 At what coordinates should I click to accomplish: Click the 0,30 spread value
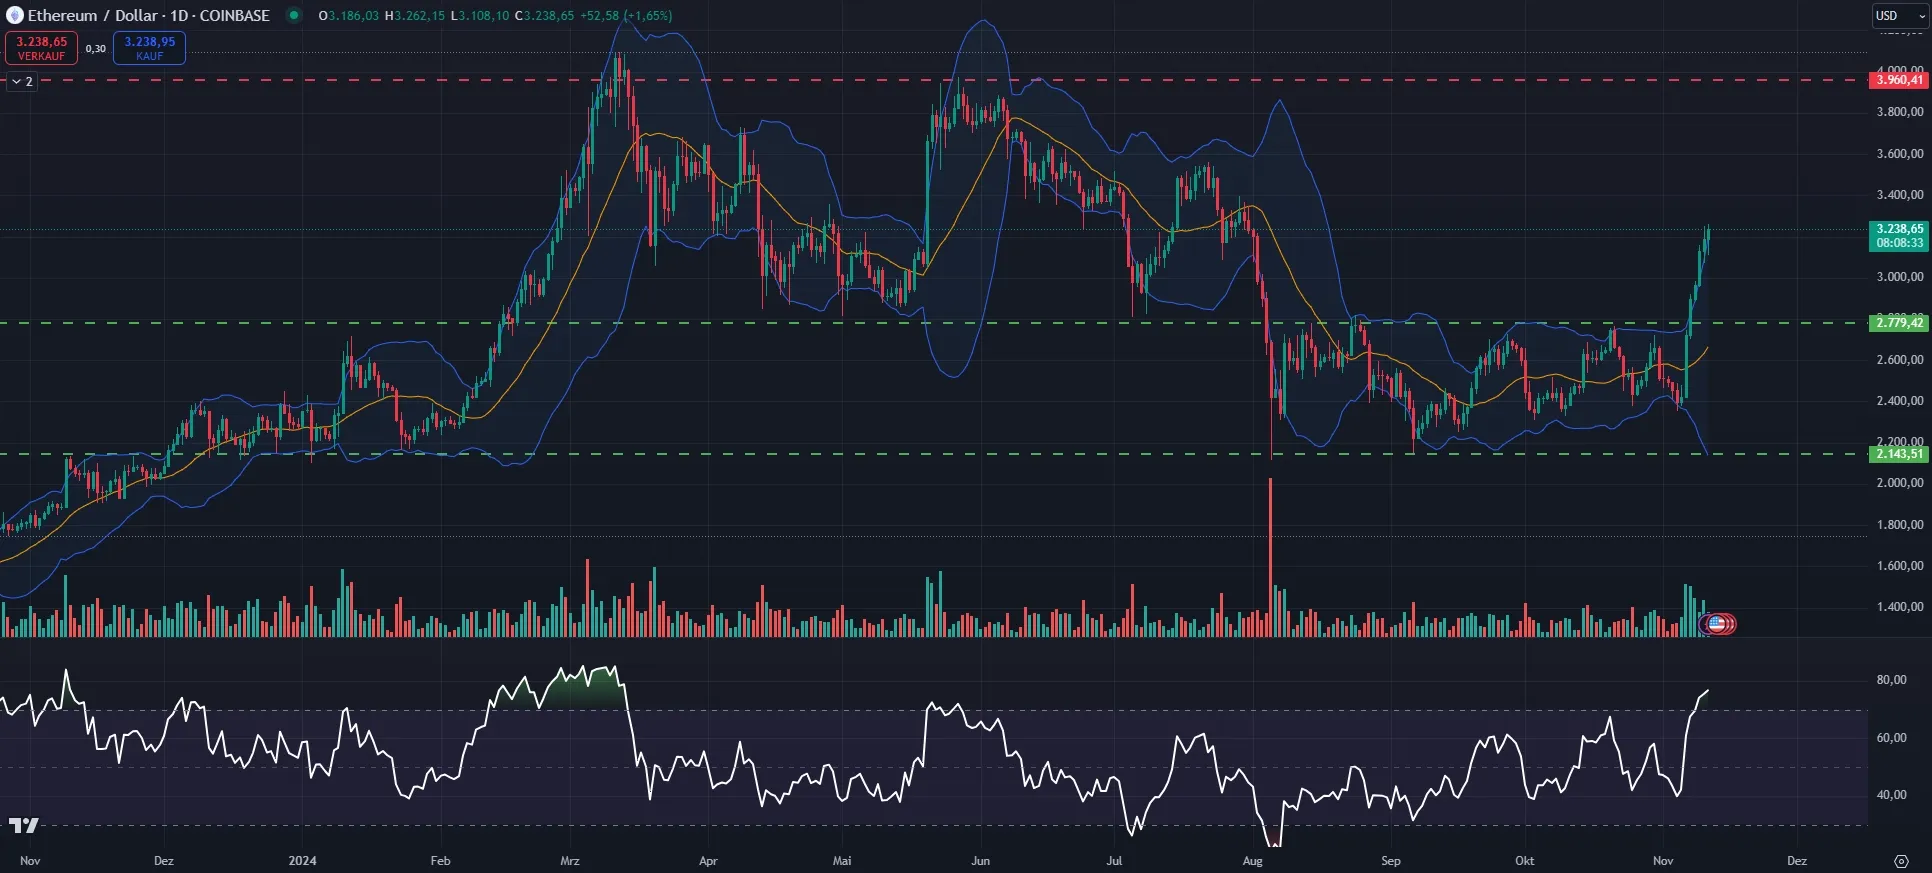tap(96, 48)
